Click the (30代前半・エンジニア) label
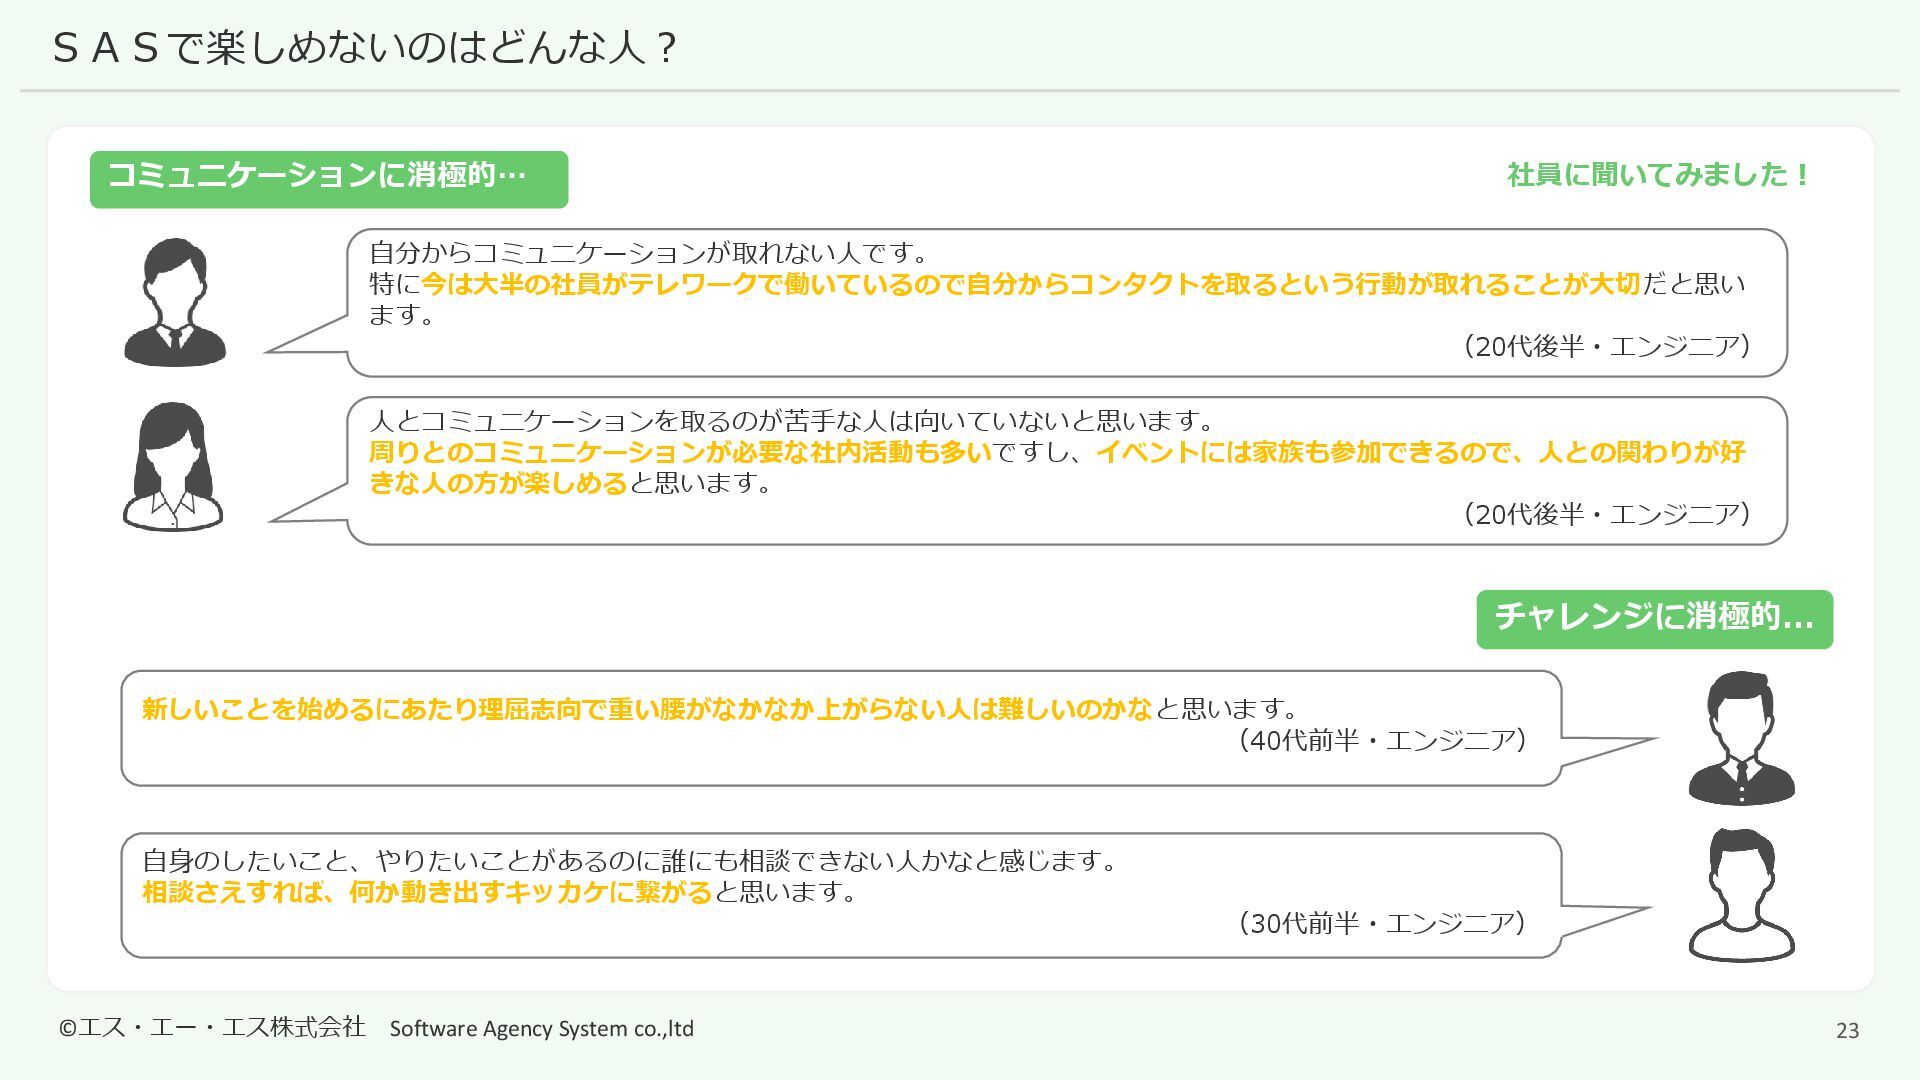Image resolution: width=1920 pixels, height=1080 pixels. coord(1382,923)
